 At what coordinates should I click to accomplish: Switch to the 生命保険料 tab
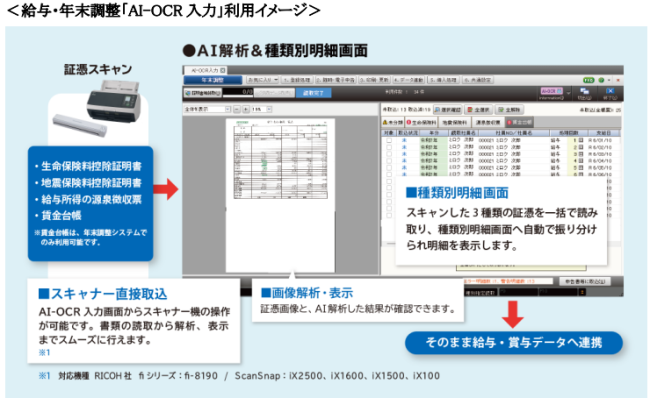421,122
